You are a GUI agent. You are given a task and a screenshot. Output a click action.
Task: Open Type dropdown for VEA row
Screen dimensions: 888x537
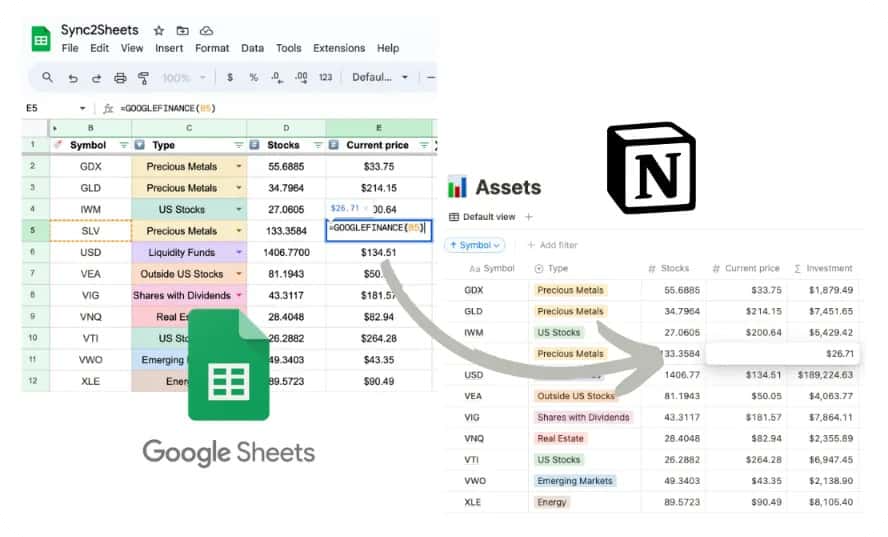pos(238,274)
